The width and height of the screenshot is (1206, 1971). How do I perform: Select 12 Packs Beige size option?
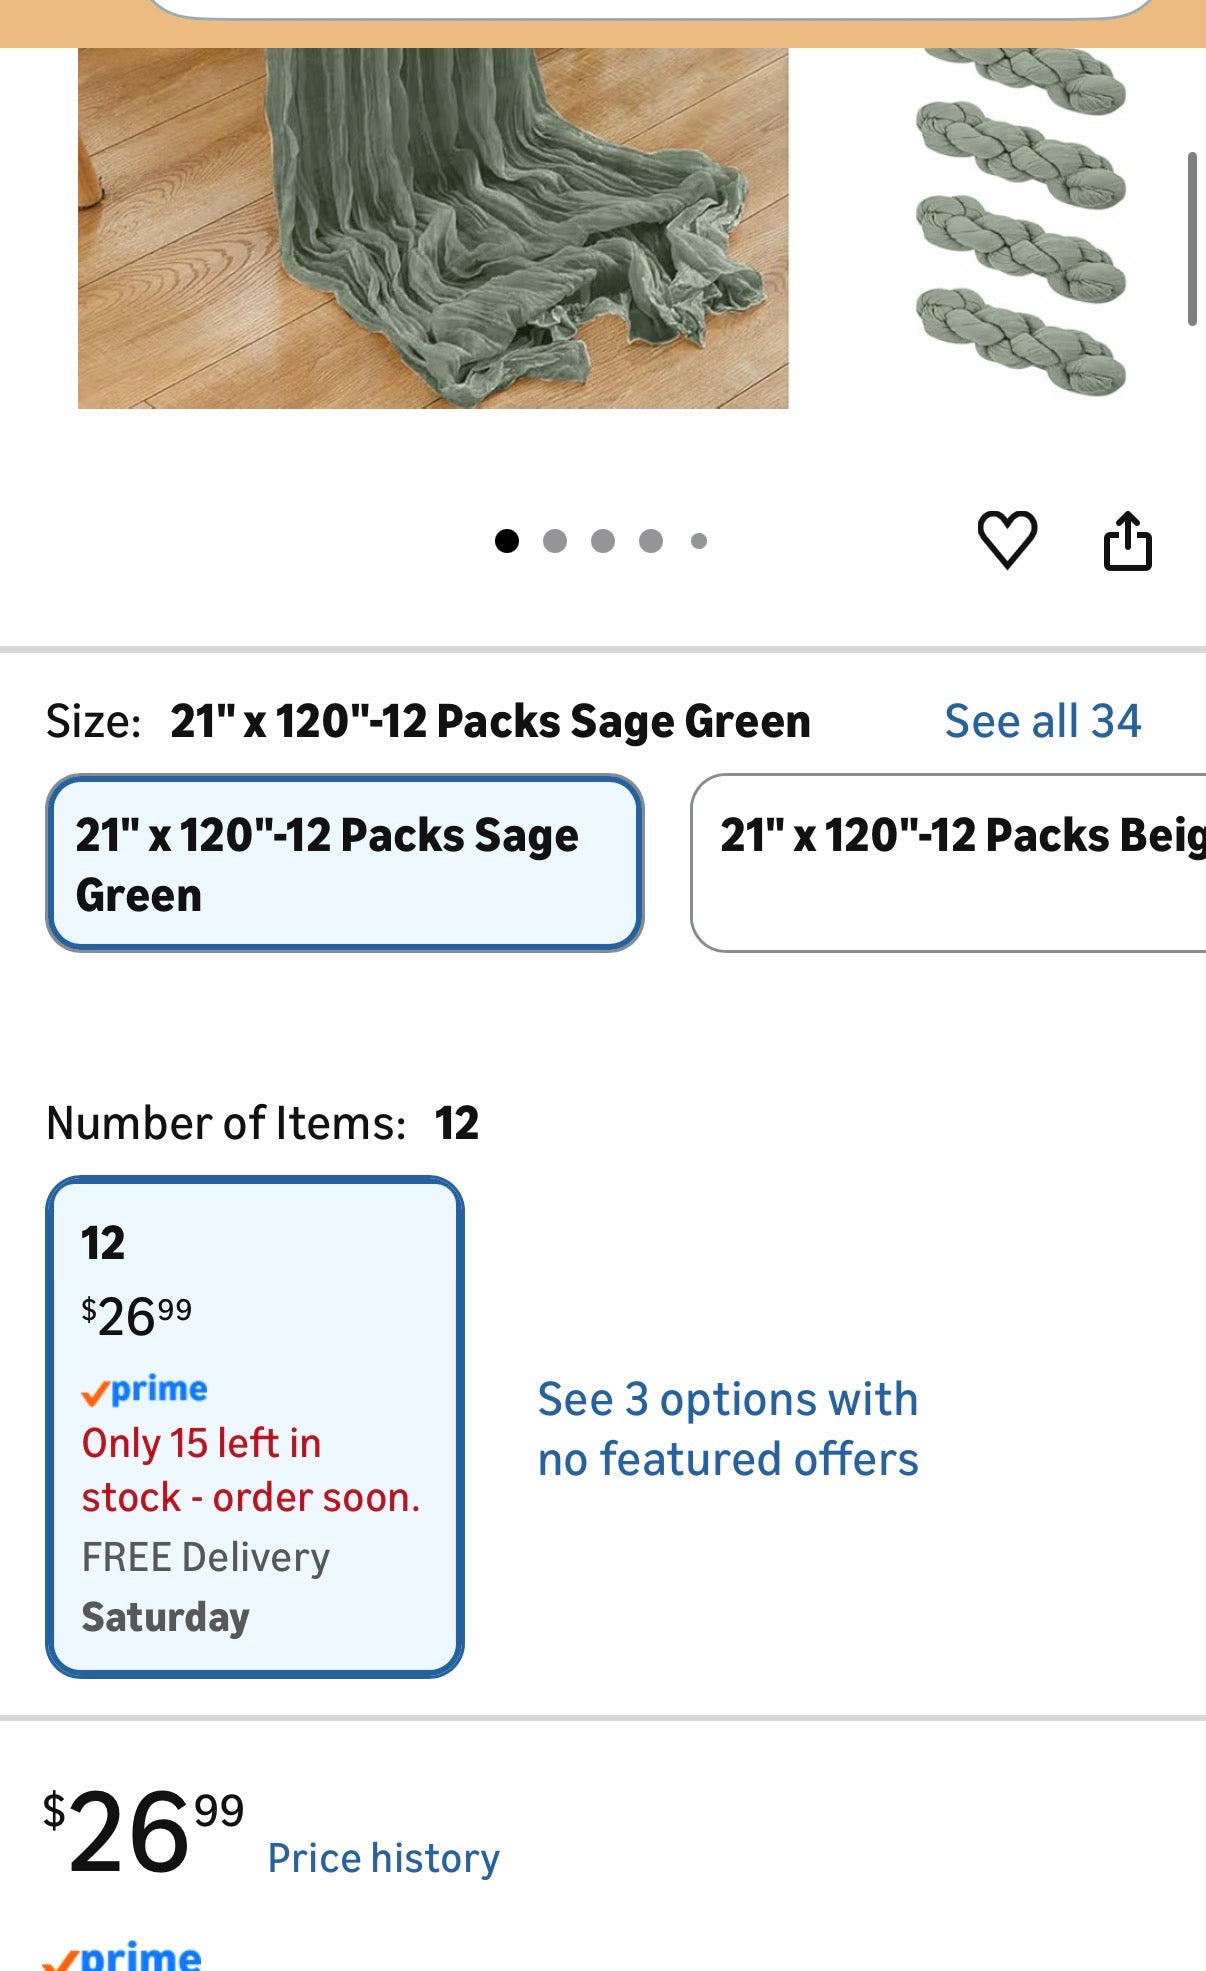click(x=950, y=863)
